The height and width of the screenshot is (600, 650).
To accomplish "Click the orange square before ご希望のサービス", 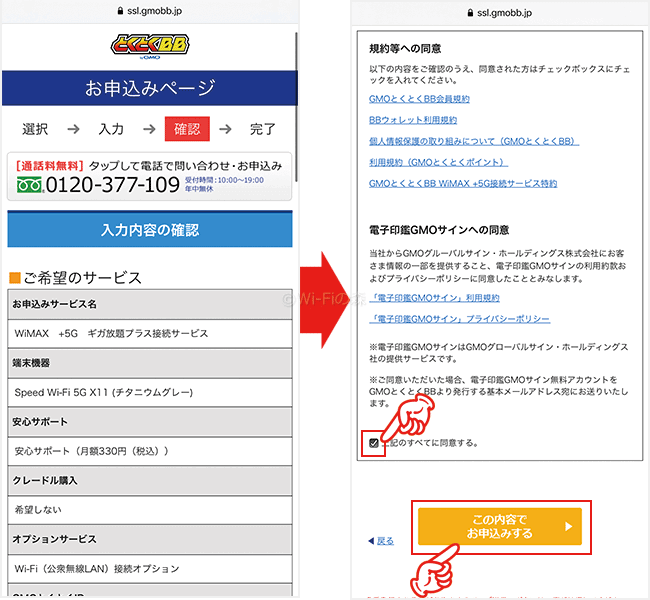I will tap(15, 278).
